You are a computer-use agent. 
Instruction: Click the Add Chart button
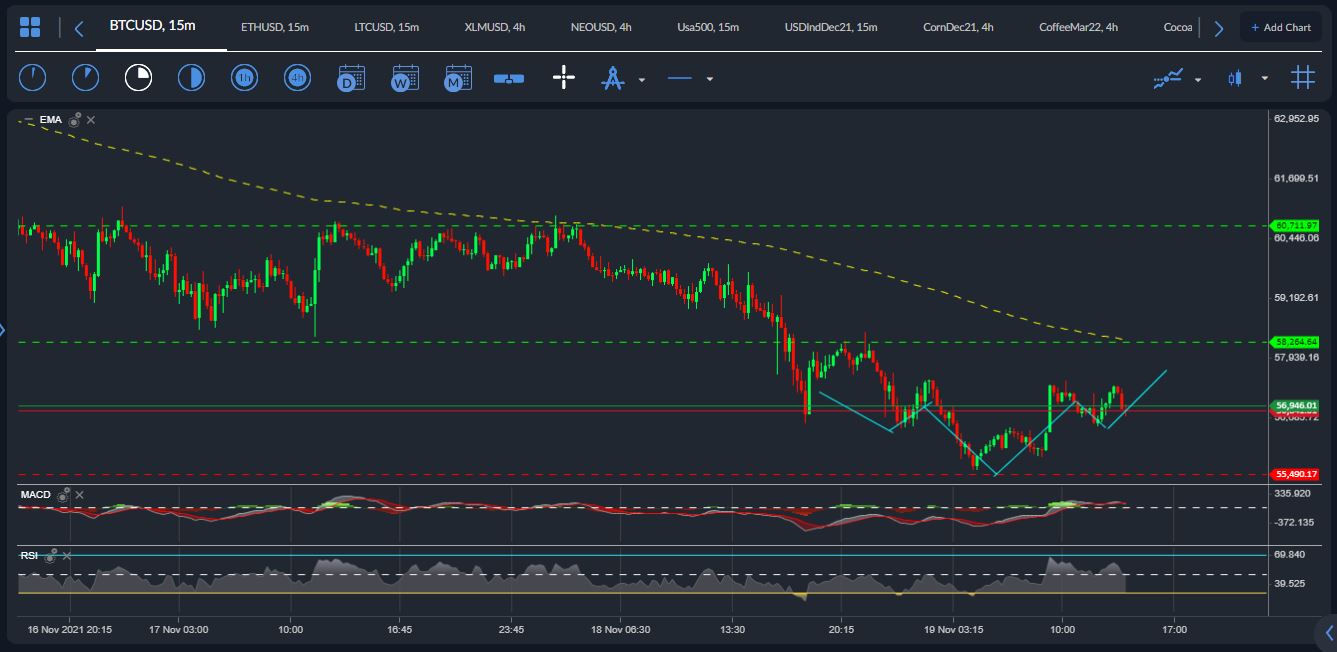(x=1281, y=26)
